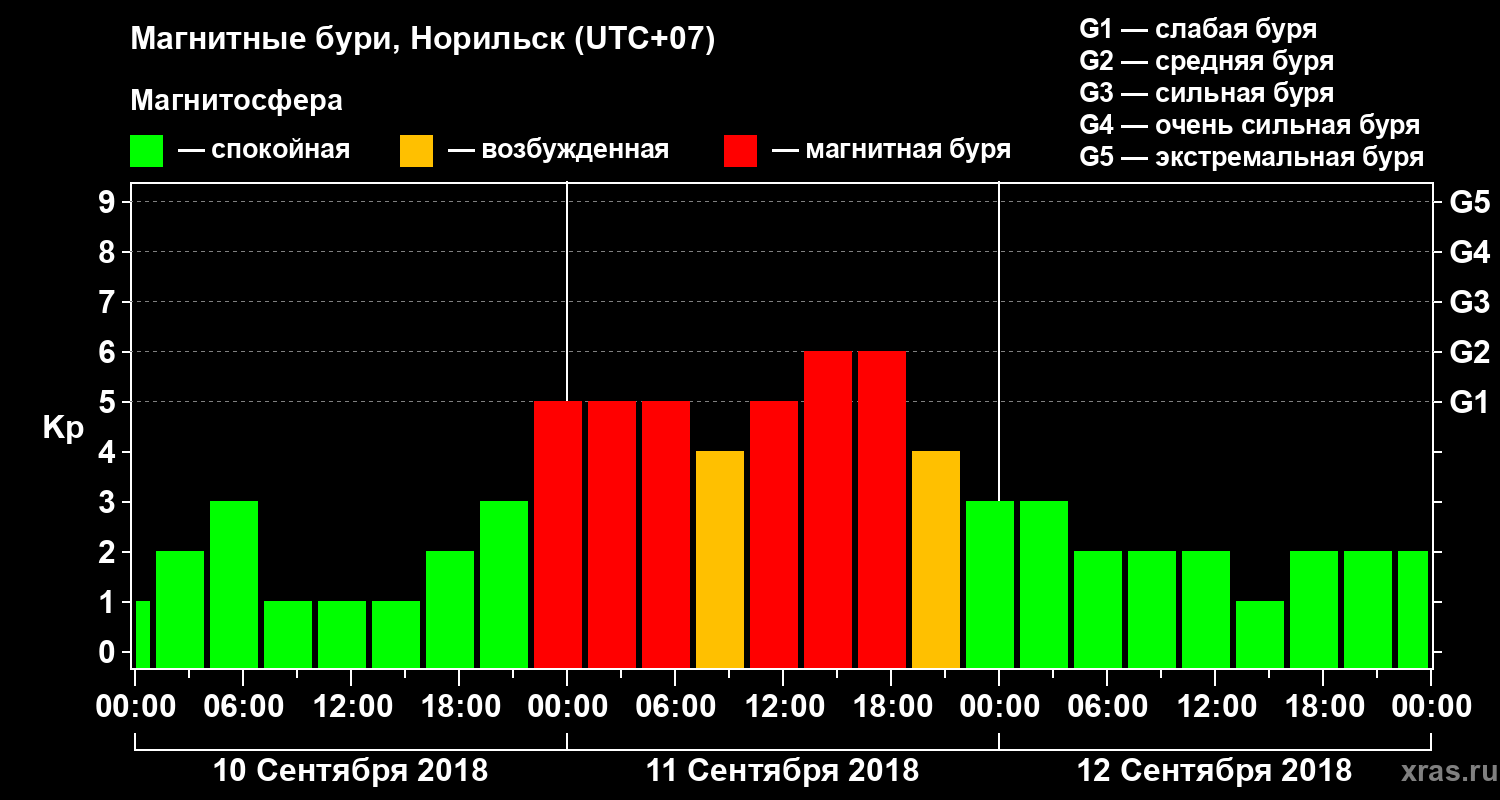Click the 'G3' right-axis scale label
This screenshot has width=1500, height=800.
(x=1469, y=302)
